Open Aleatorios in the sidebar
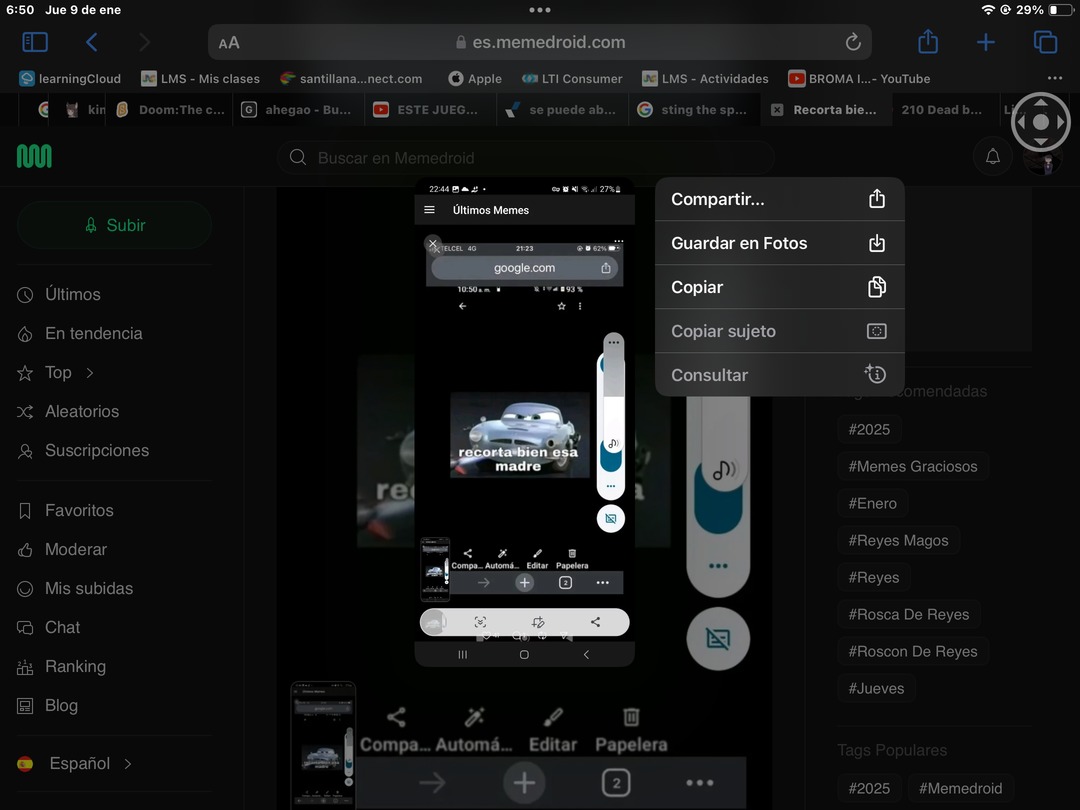This screenshot has width=1080, height=810. (68, 411)
